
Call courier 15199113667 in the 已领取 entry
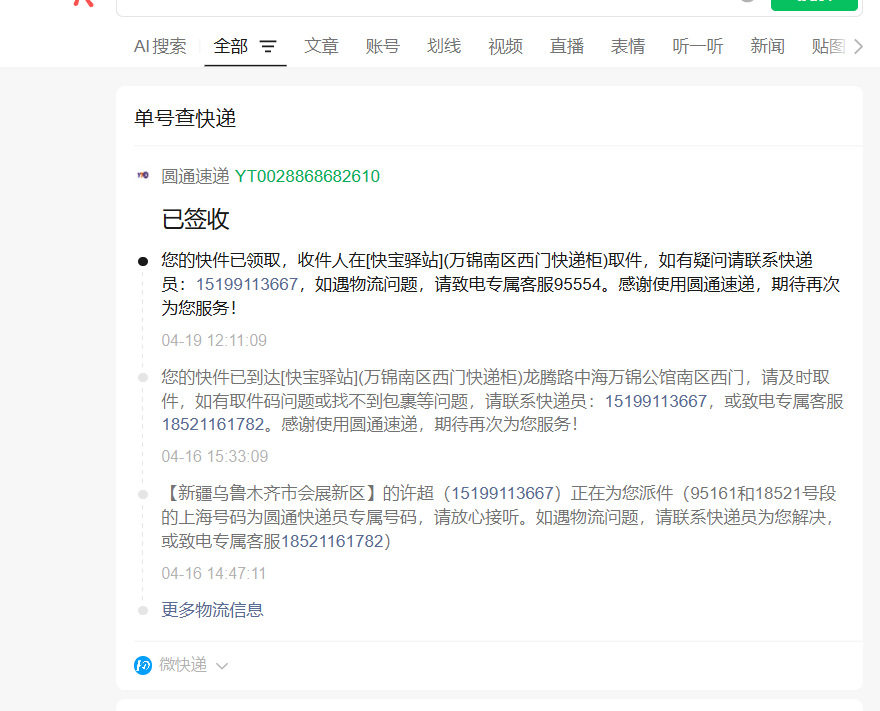[246, 285]
